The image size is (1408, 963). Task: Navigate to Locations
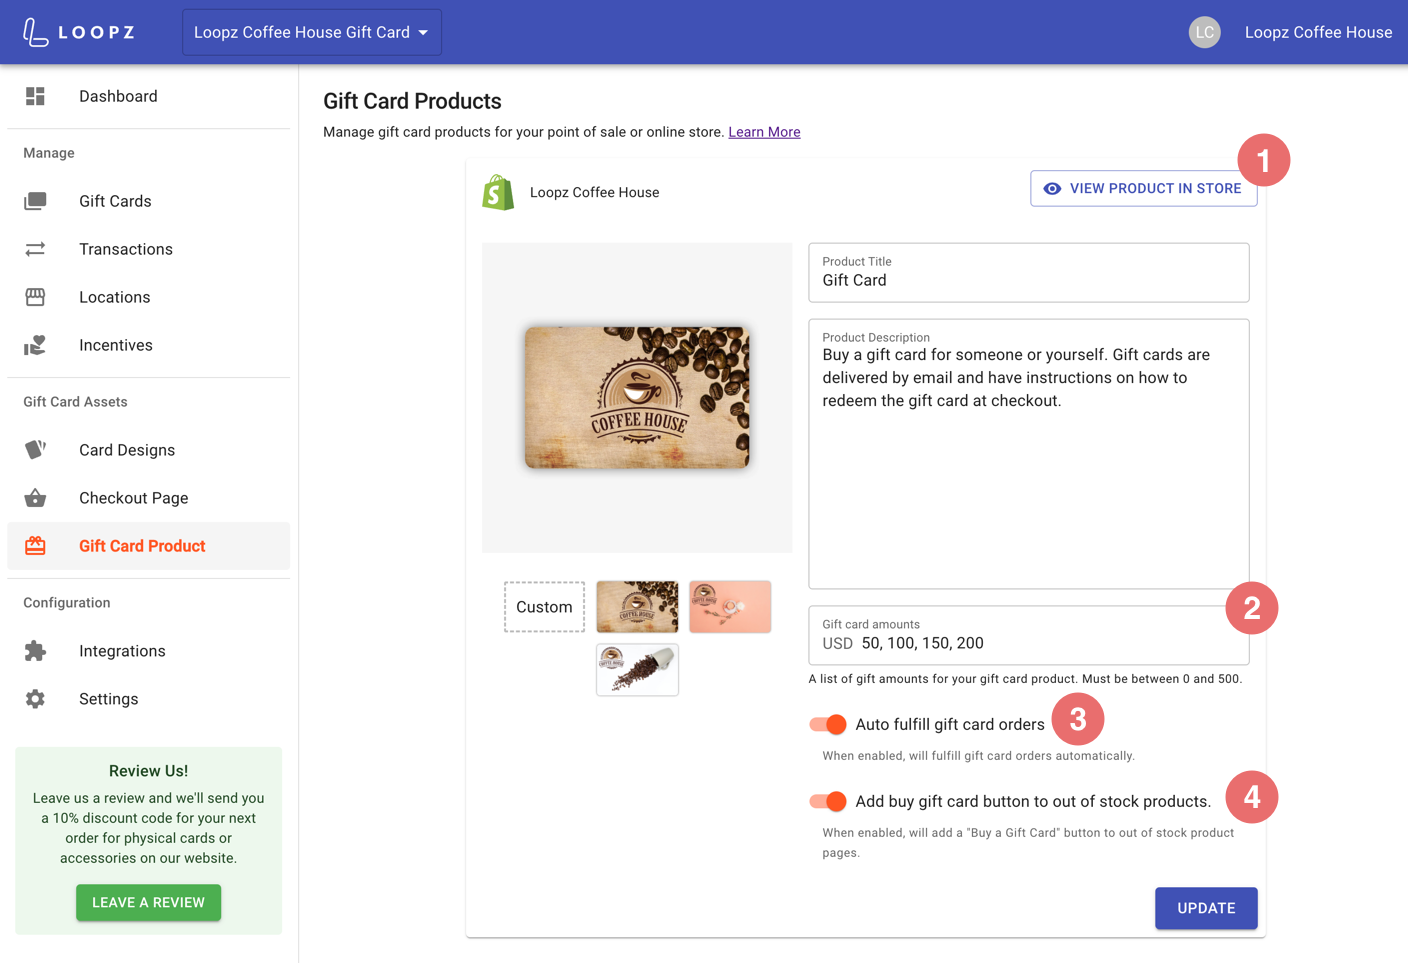coord(148,297)
